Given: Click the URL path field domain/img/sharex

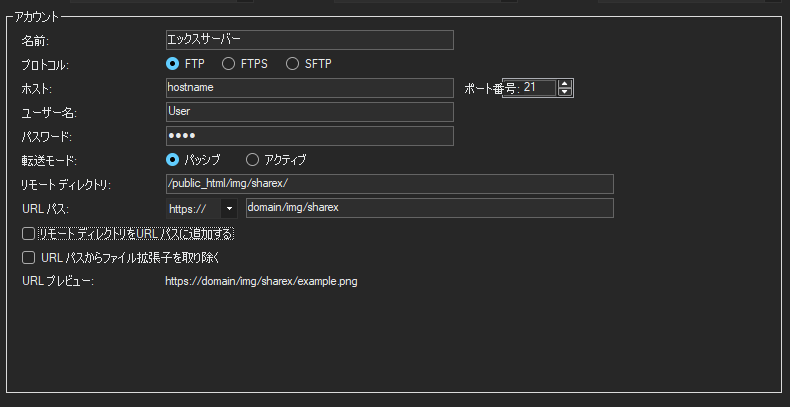Looking at the screenshot, I should click(429, 208).
